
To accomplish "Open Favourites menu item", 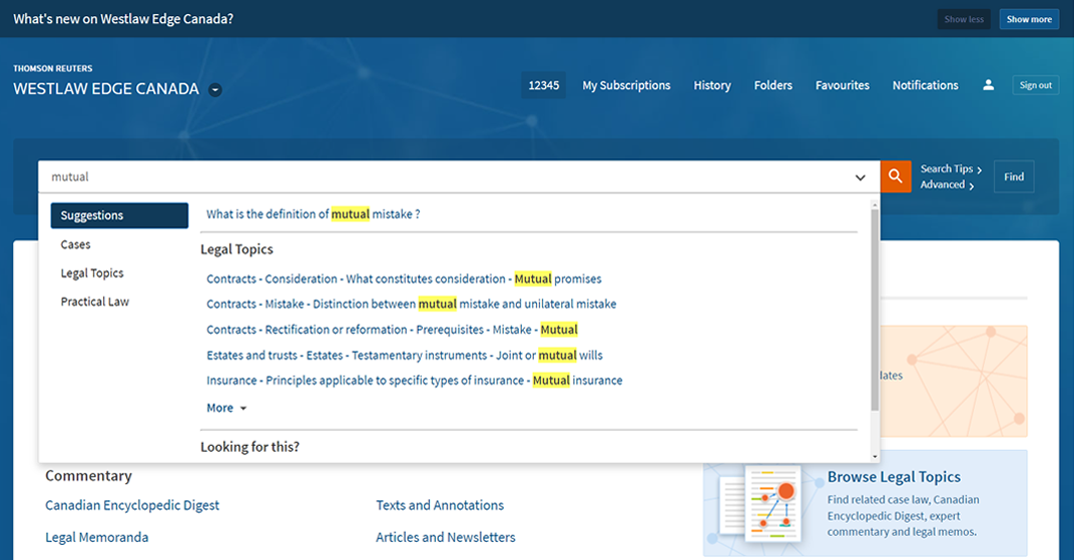I will 842,86.
